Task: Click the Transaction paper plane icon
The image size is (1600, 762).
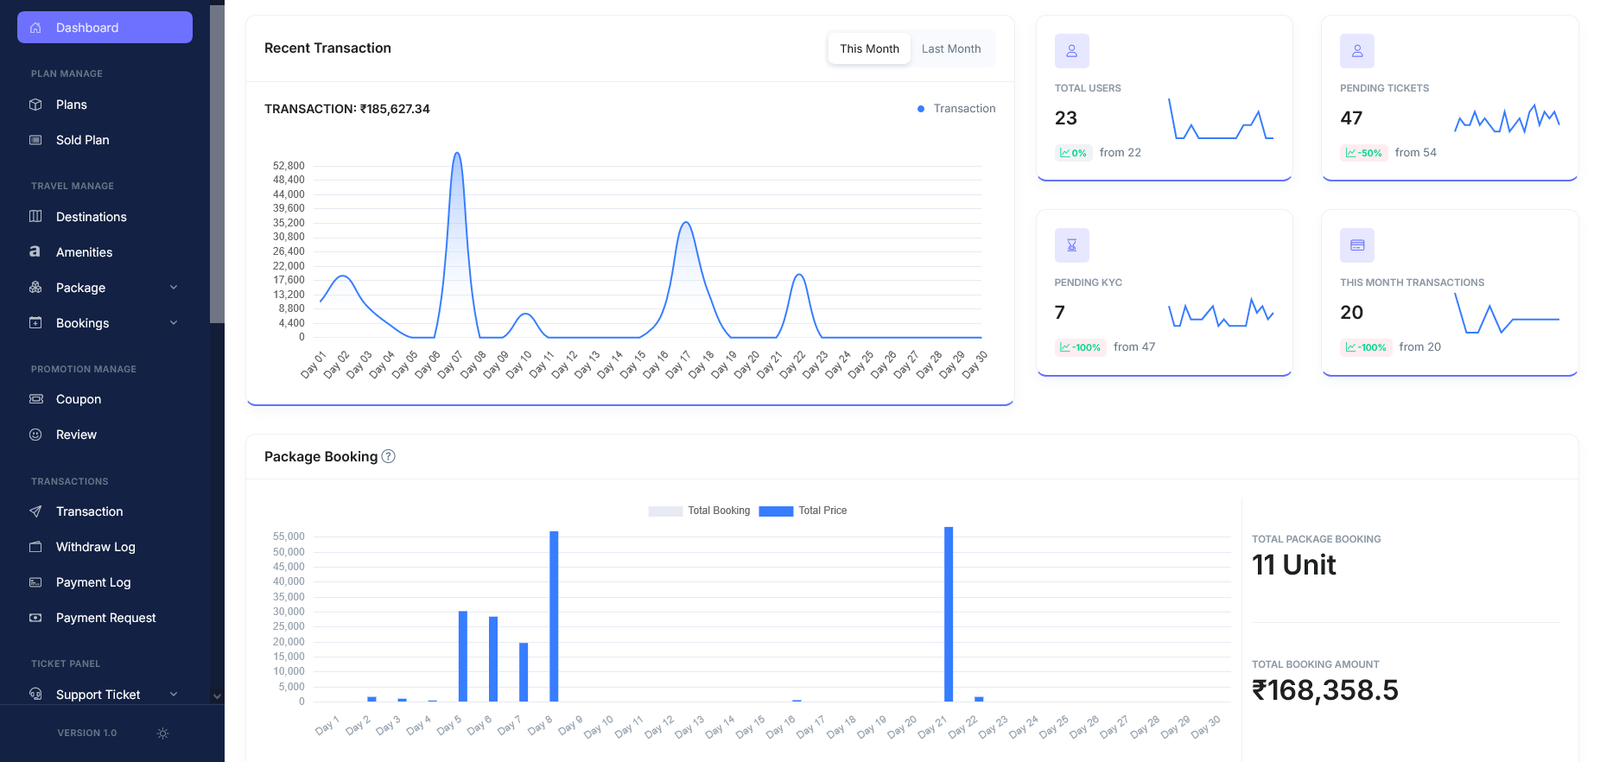Action: pos(36,511)
